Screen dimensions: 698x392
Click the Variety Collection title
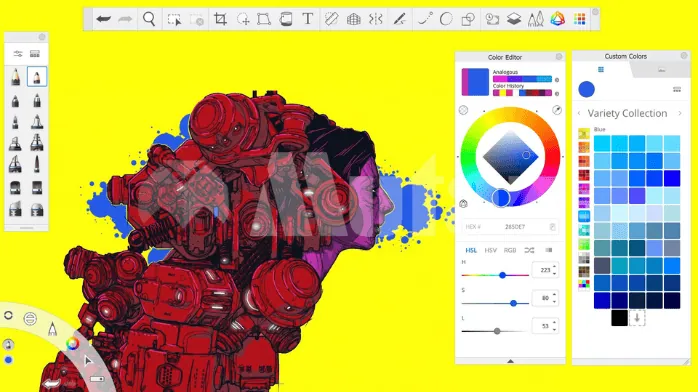click(627, 113)
